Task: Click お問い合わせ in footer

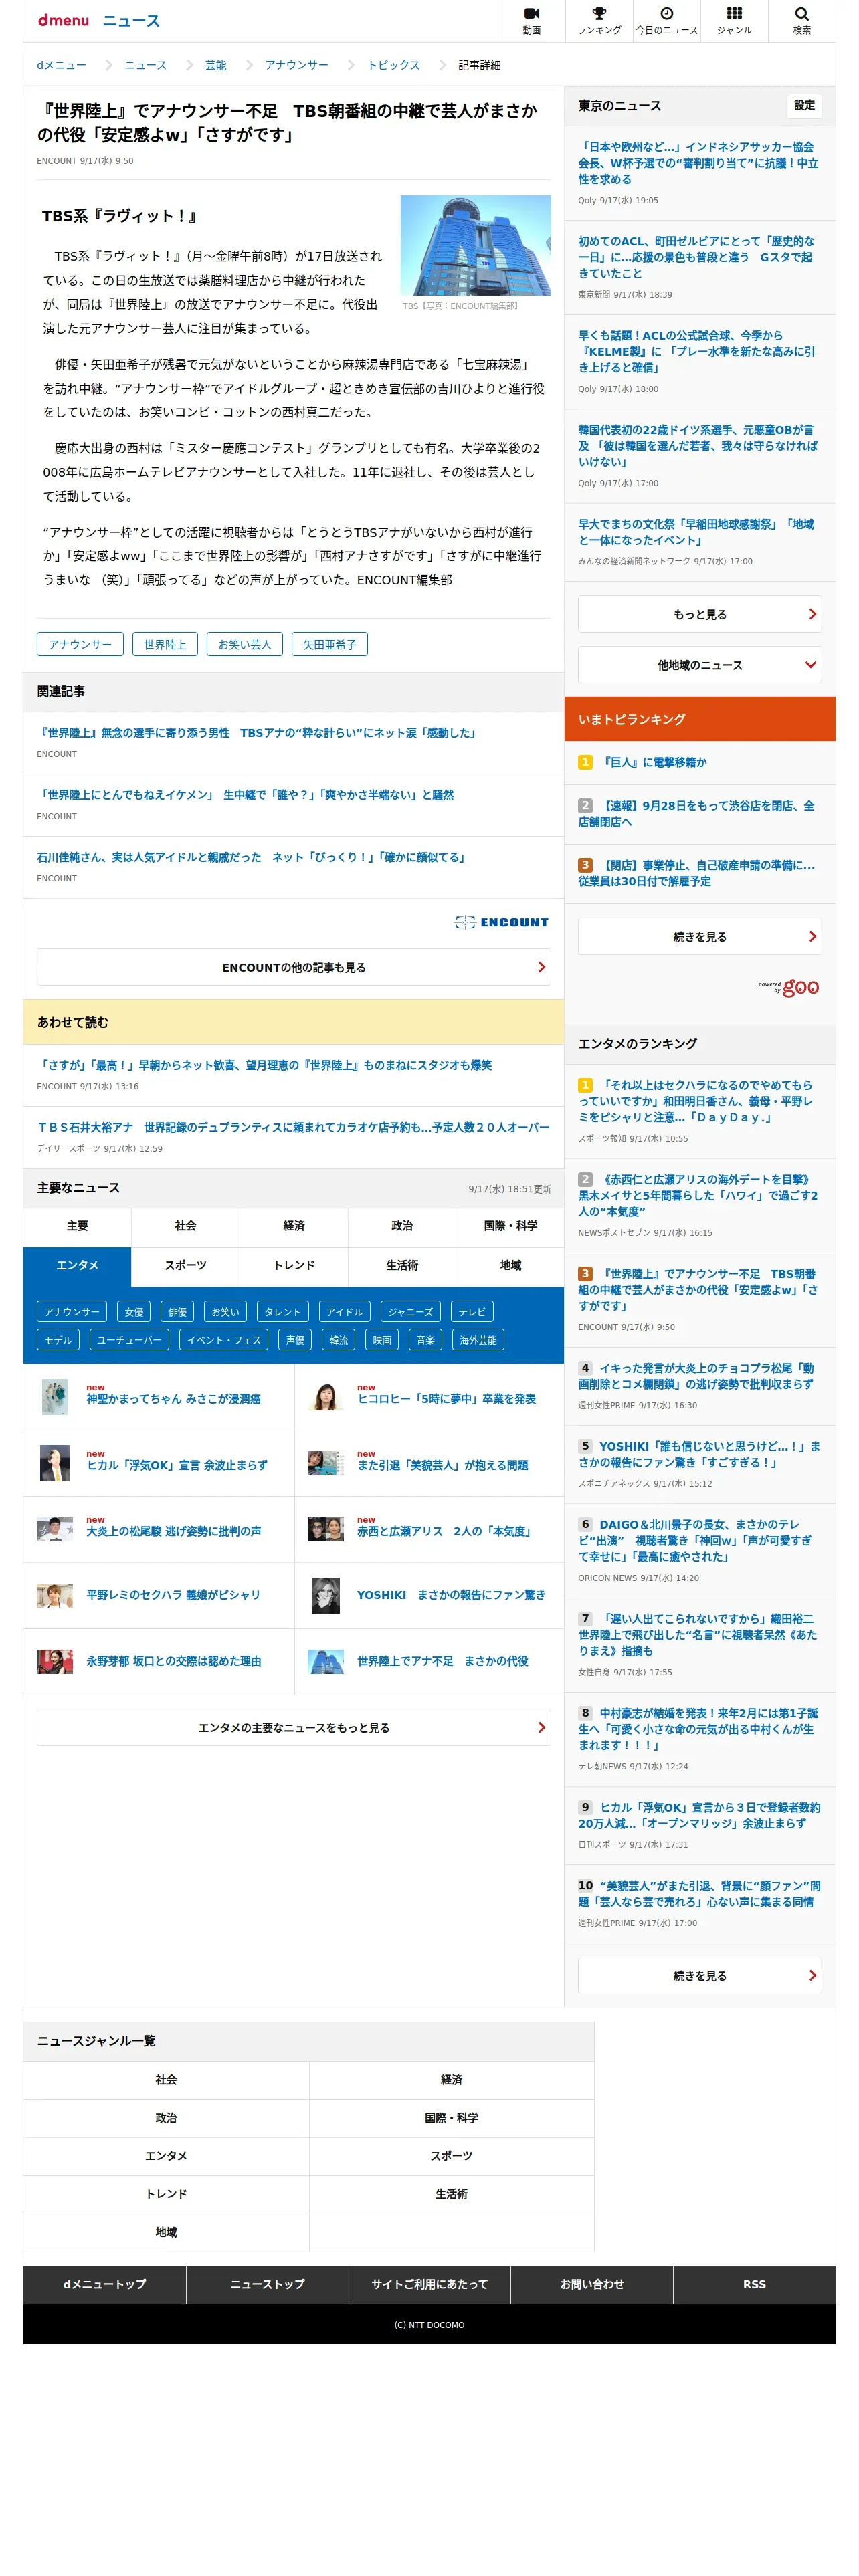Action: click(592, 2285)
